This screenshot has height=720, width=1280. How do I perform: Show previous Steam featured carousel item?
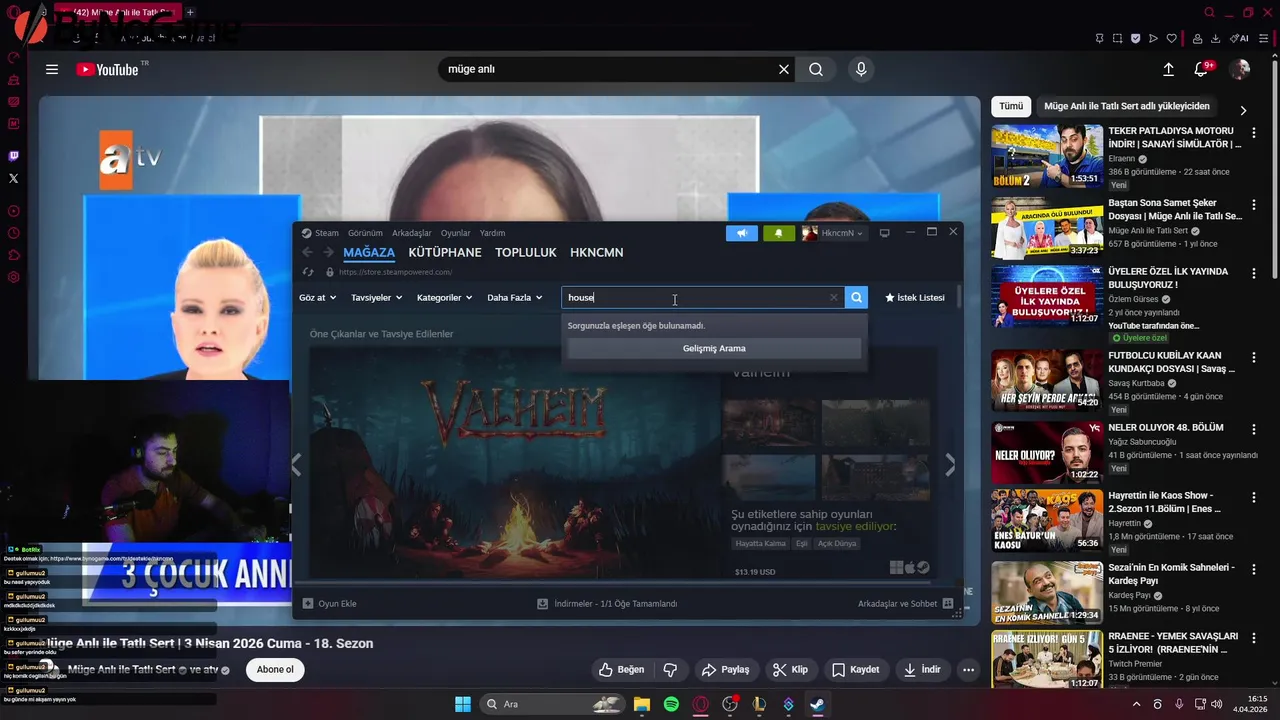click(296, 465)
